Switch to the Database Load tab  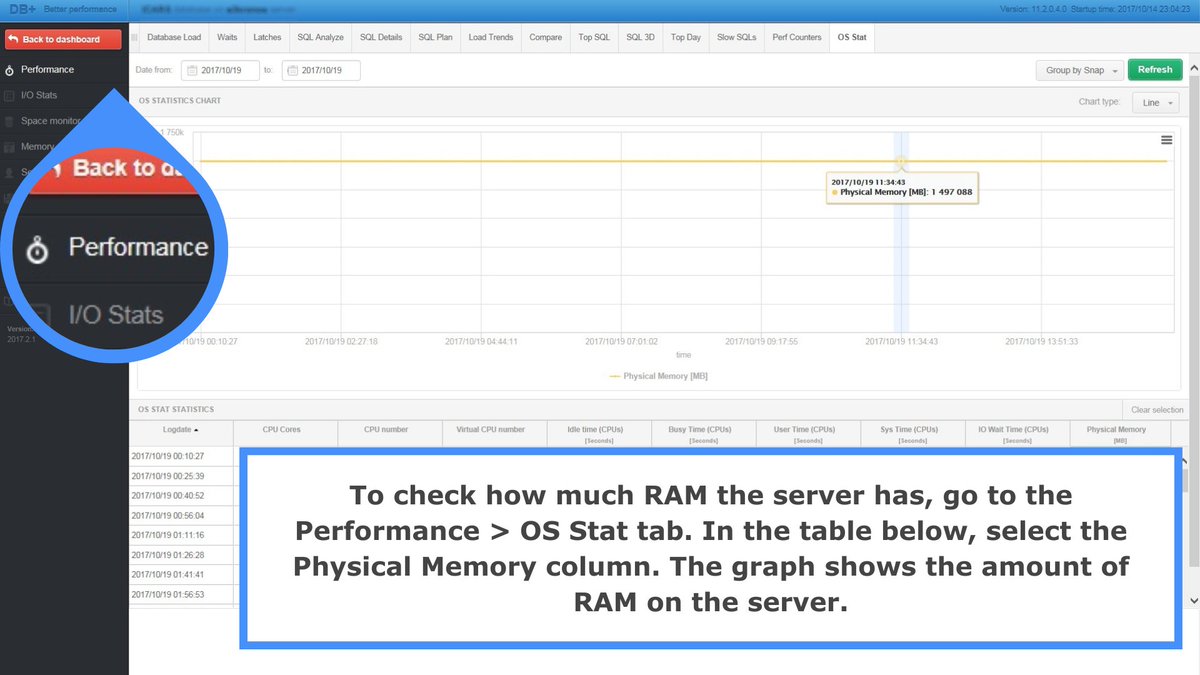click(x=174, y=37)
